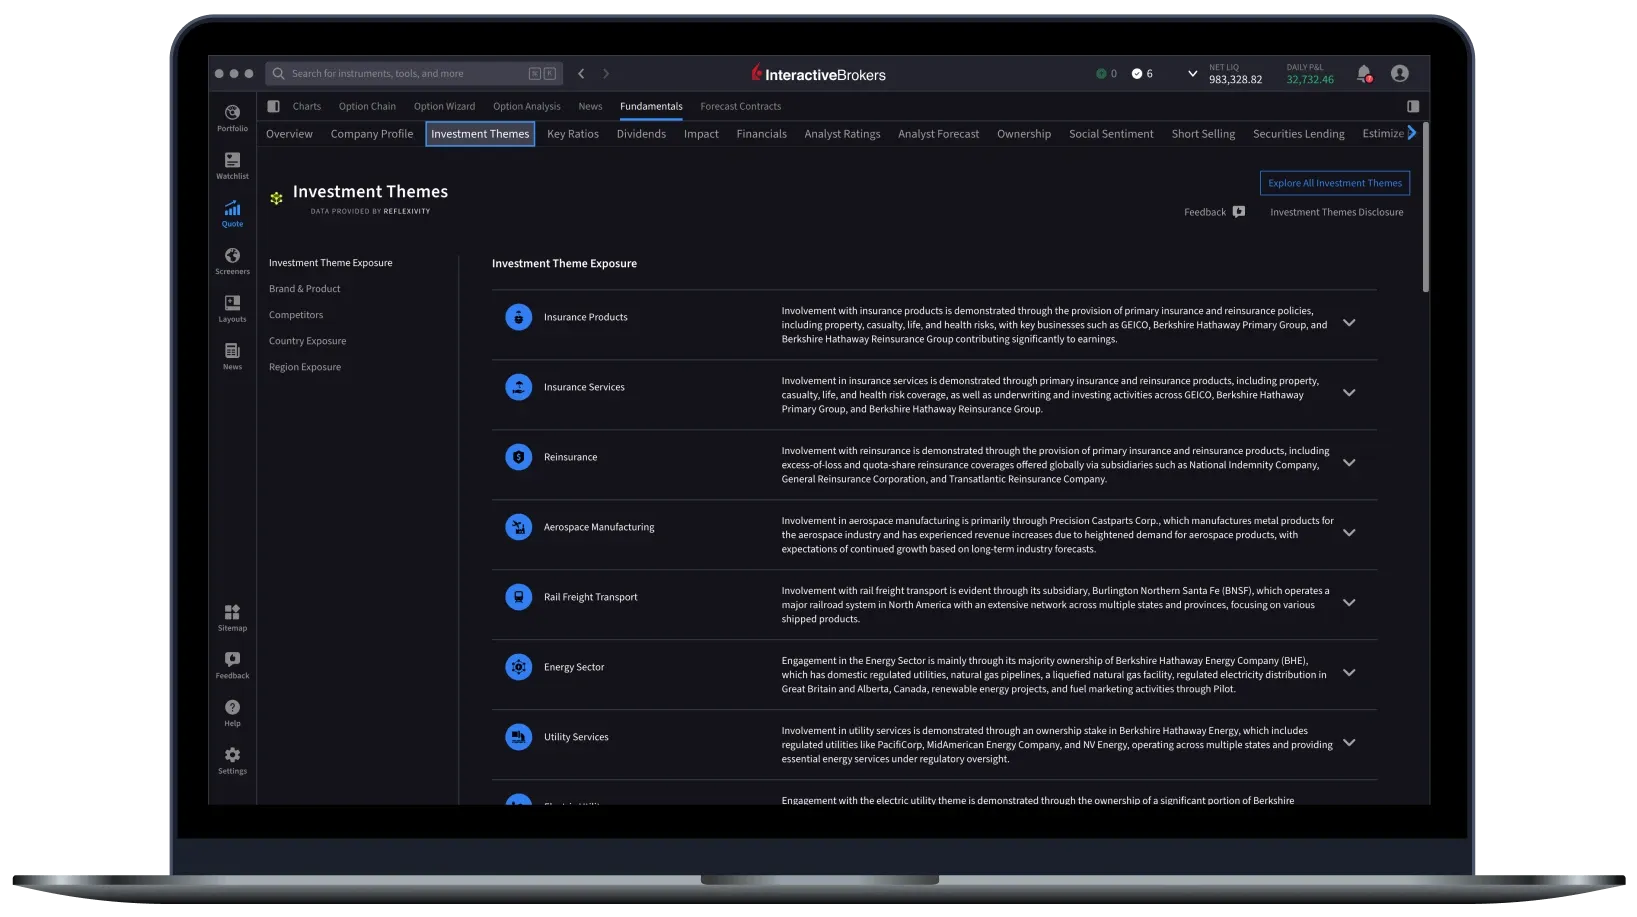The image size is (1637, 917).
Task: Open the Option Chain section
Action: [367, 106]
